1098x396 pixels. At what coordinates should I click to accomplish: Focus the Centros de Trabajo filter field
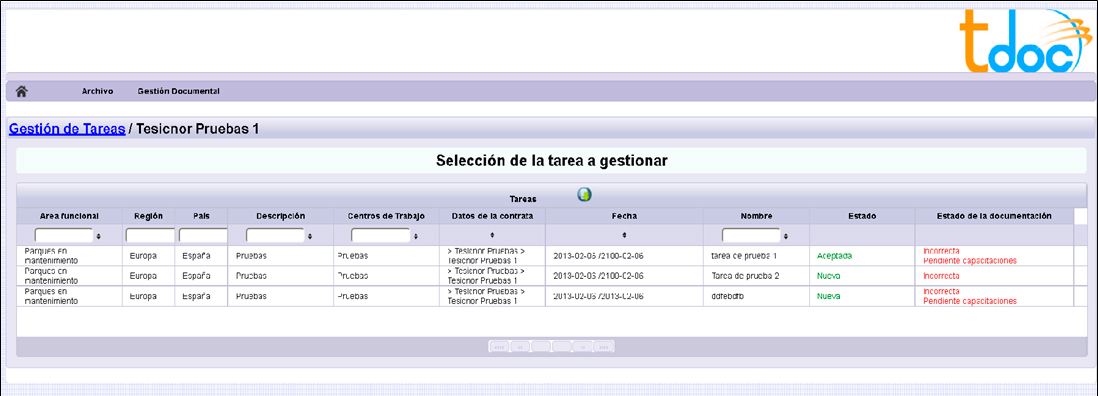381,236
